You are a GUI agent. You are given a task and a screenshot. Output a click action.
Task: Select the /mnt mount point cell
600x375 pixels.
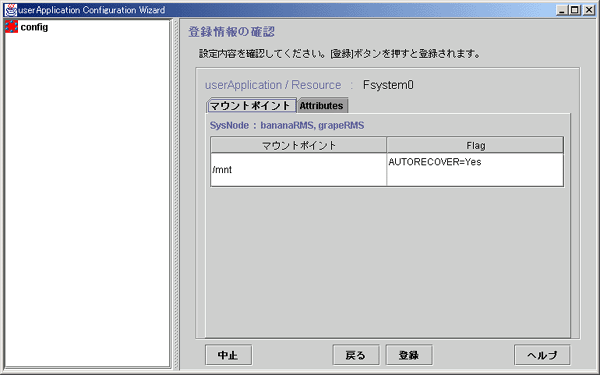pyautogui.click(x=298, y=170)
